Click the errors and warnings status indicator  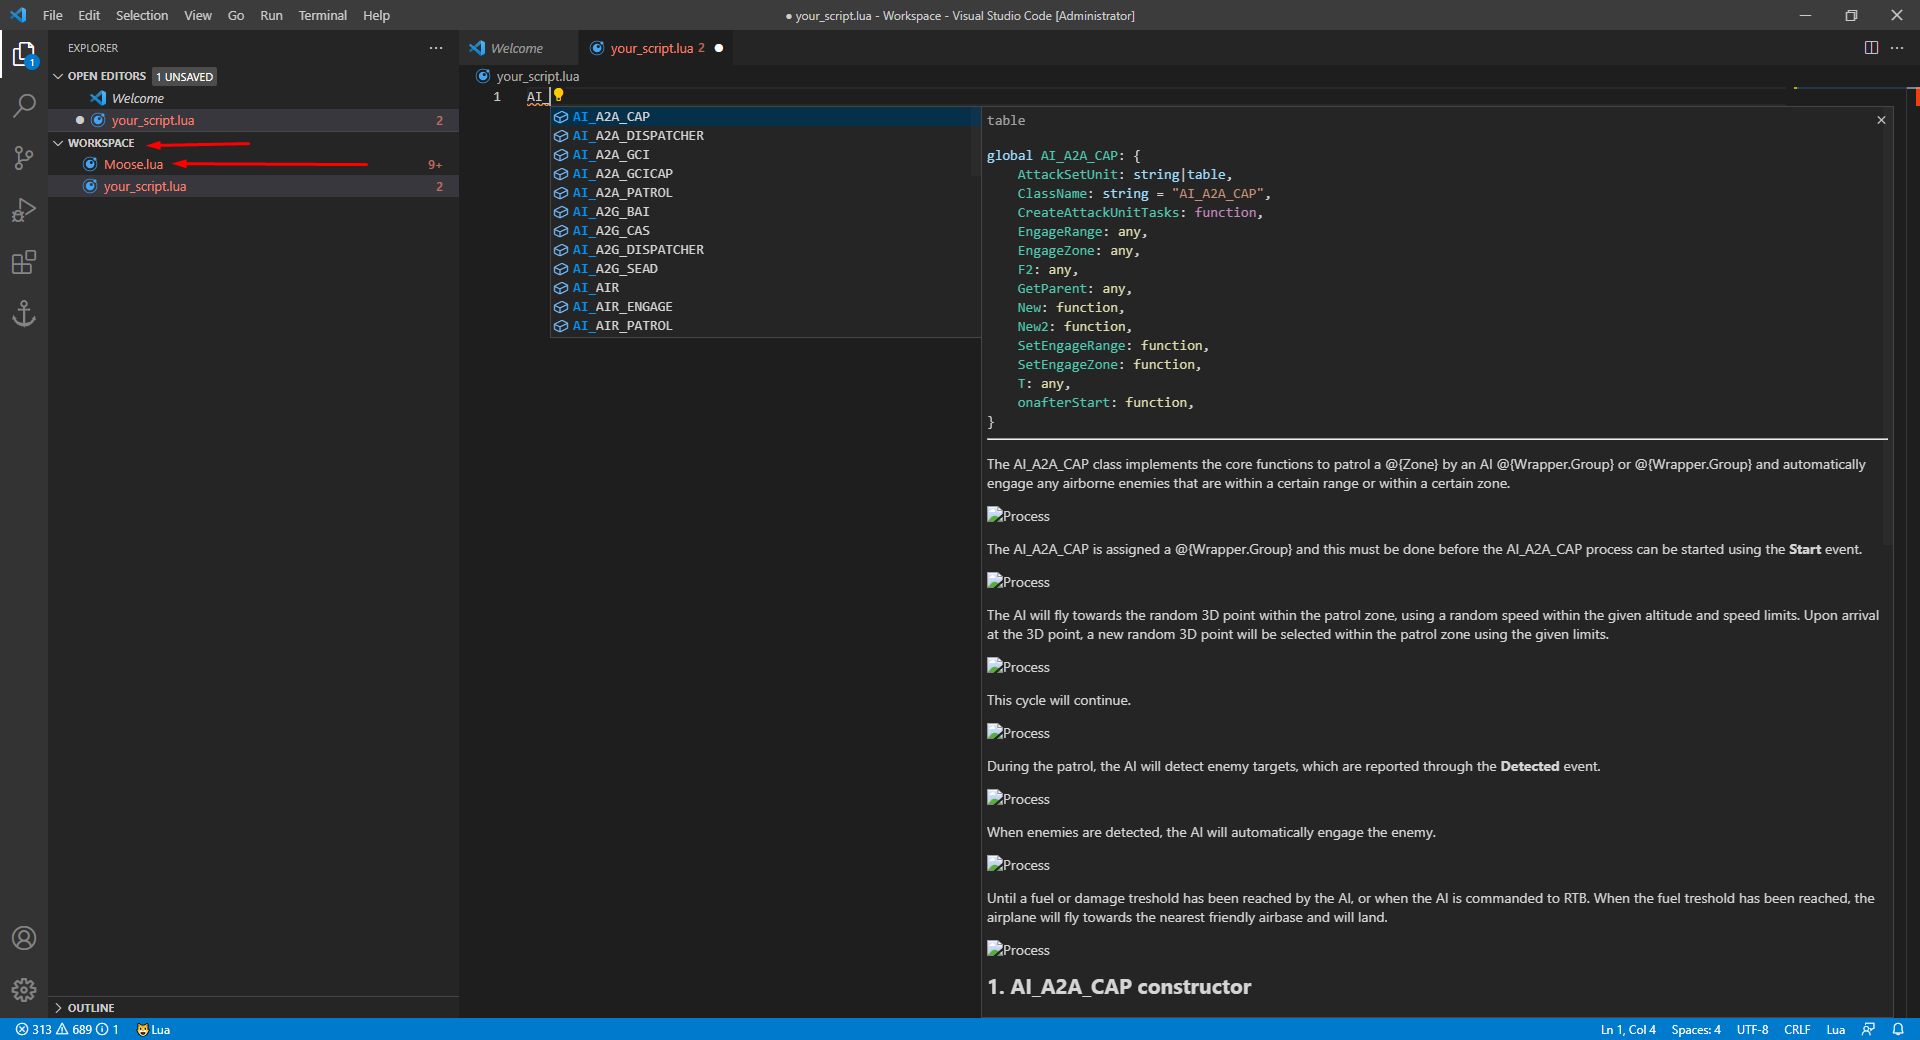[67, 1029]
